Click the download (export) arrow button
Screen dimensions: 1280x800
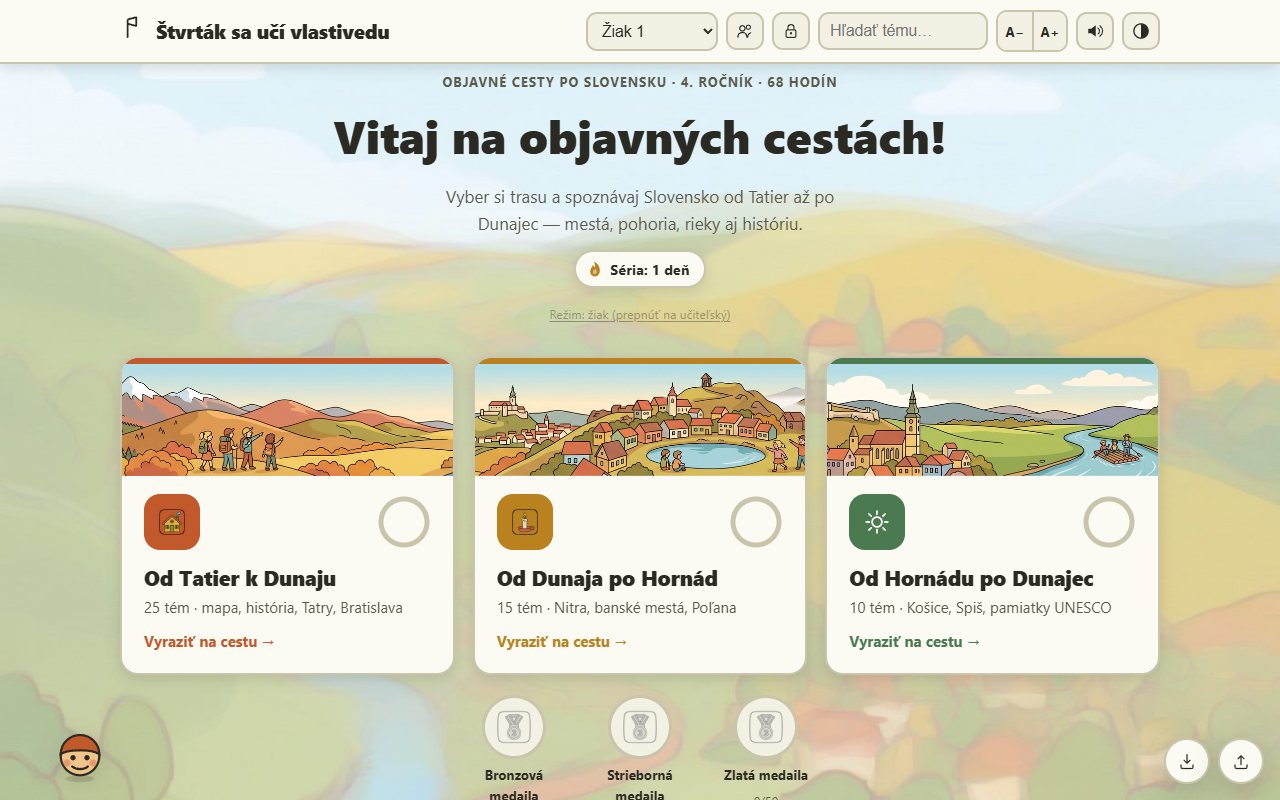(x=1187, y=761)
